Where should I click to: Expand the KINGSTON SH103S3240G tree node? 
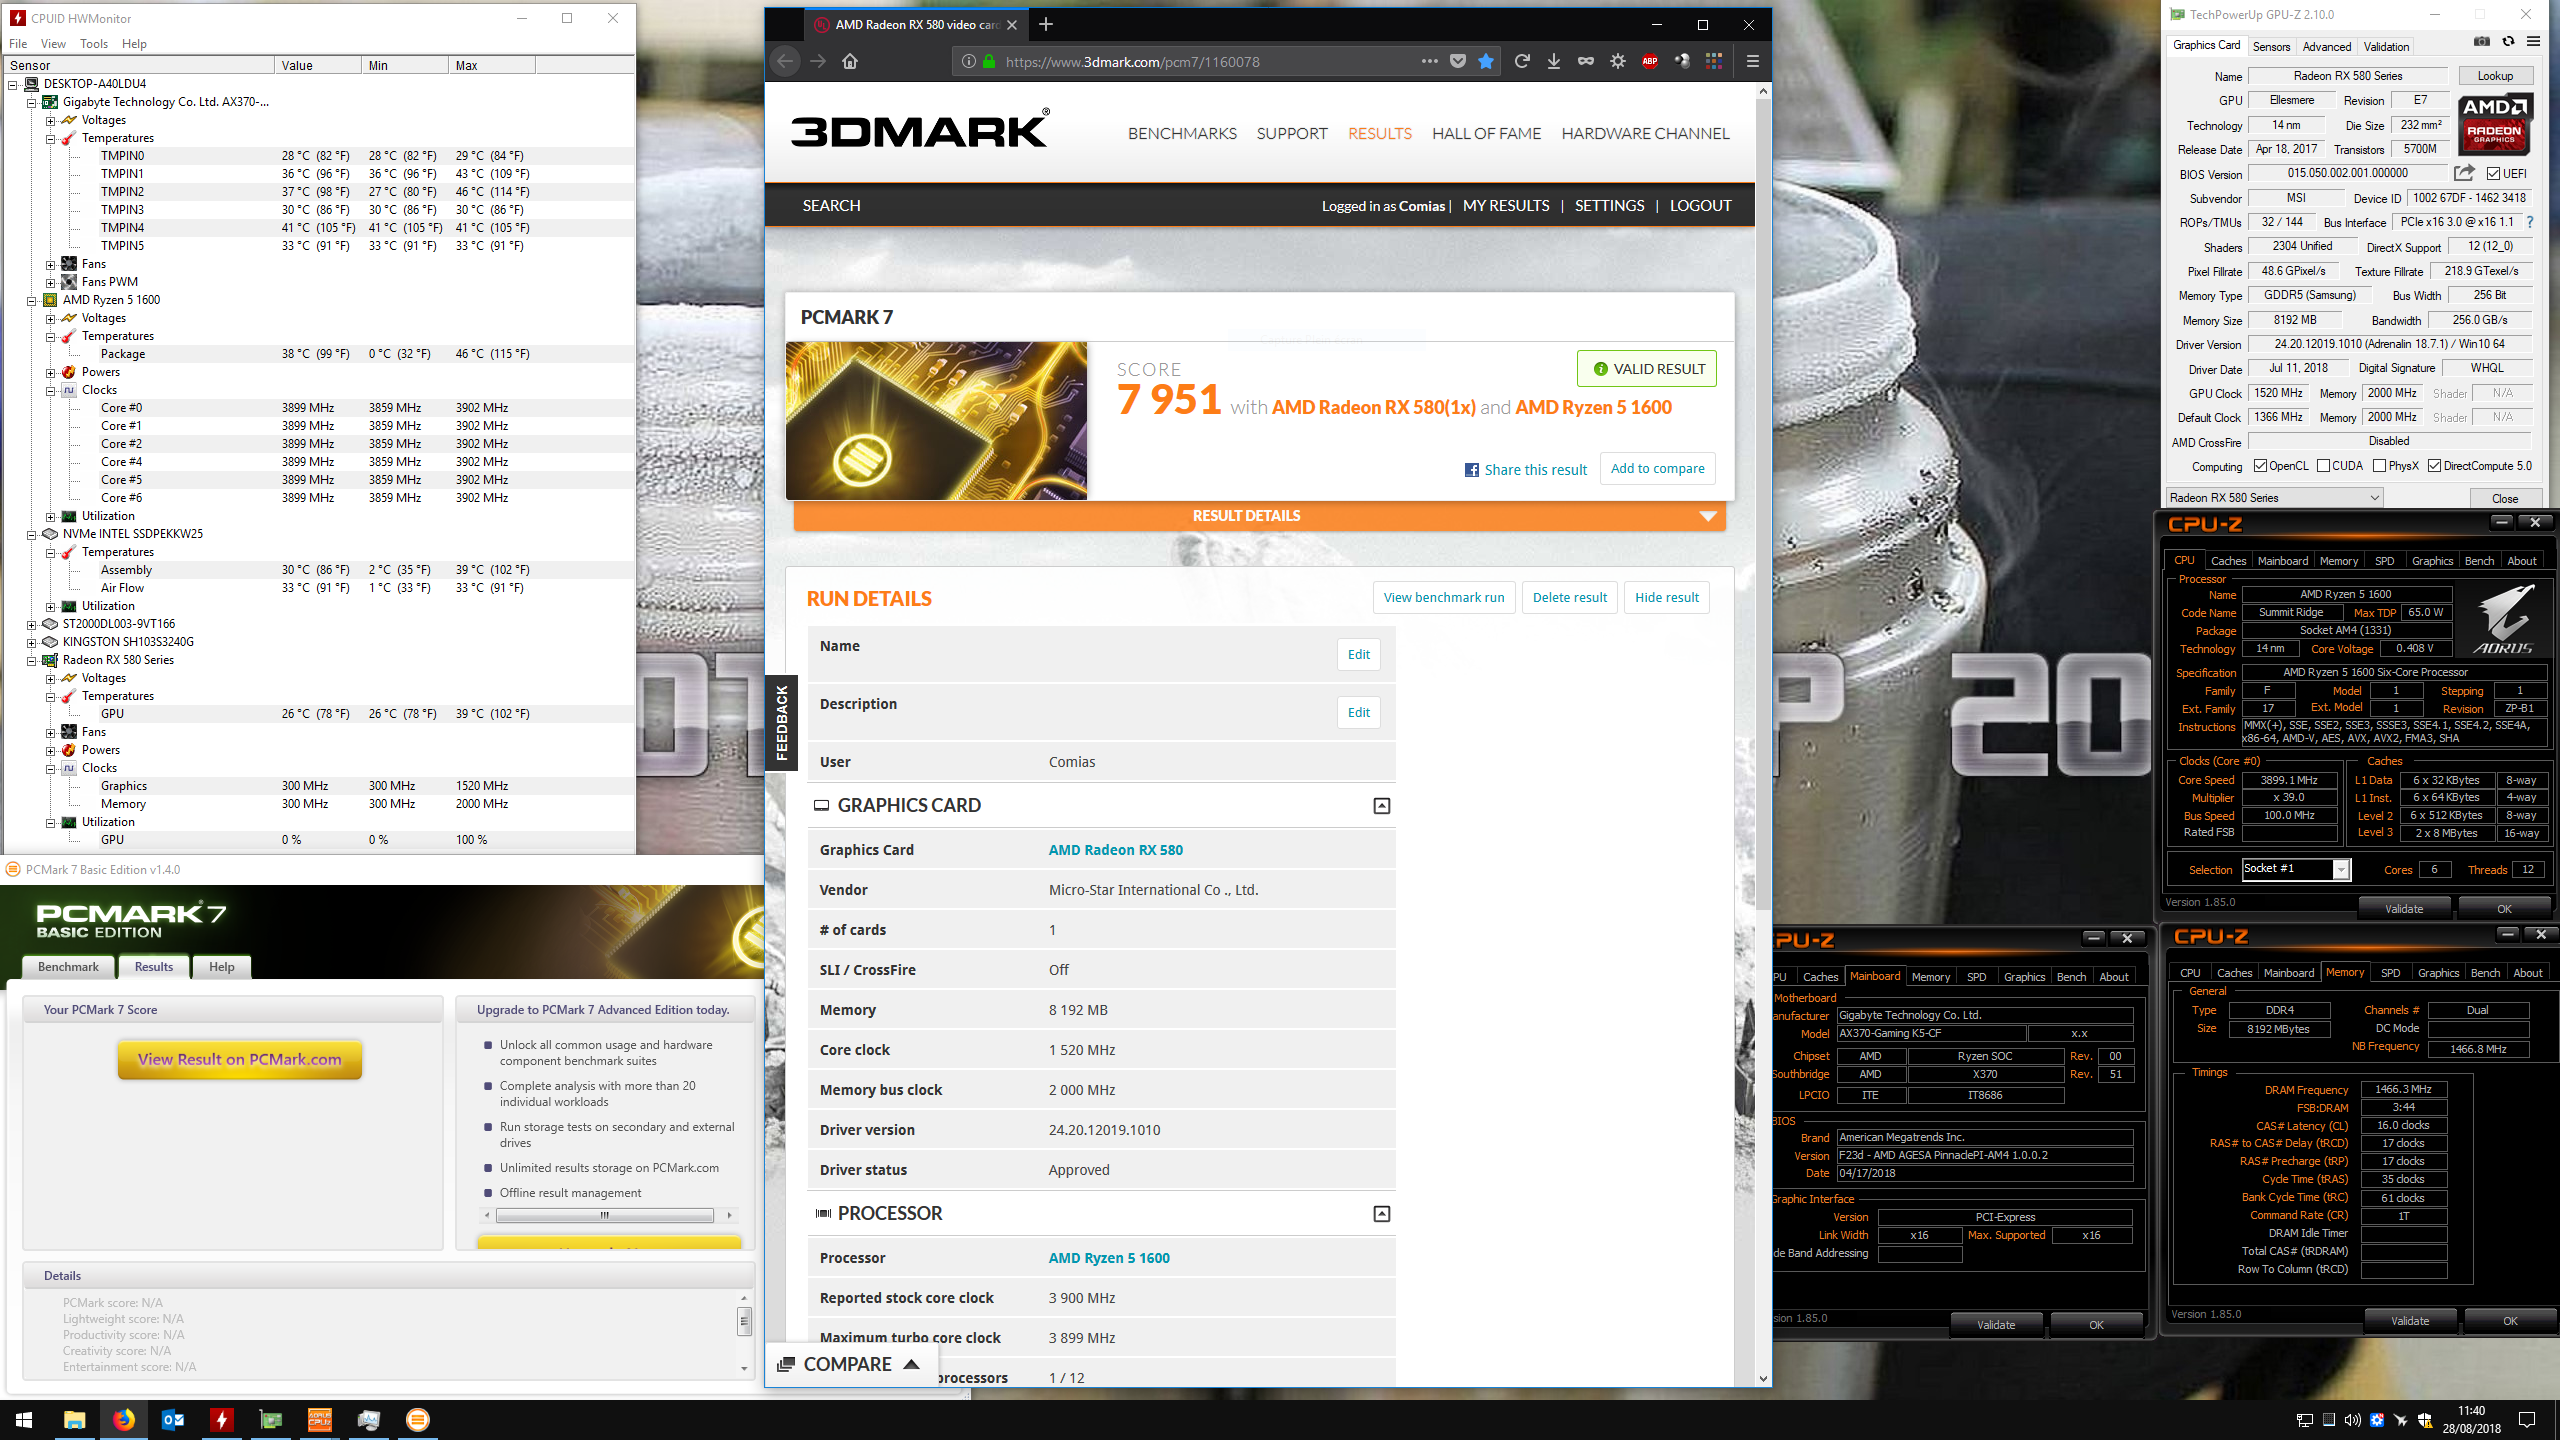pyautogui.click(x=31, y=642)
